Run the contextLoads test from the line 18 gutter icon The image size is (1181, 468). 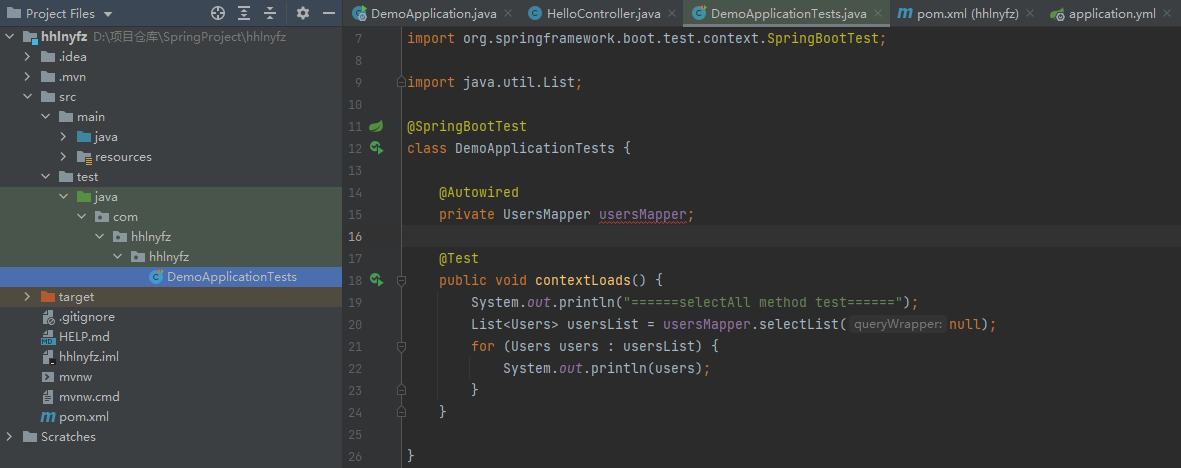376,280
